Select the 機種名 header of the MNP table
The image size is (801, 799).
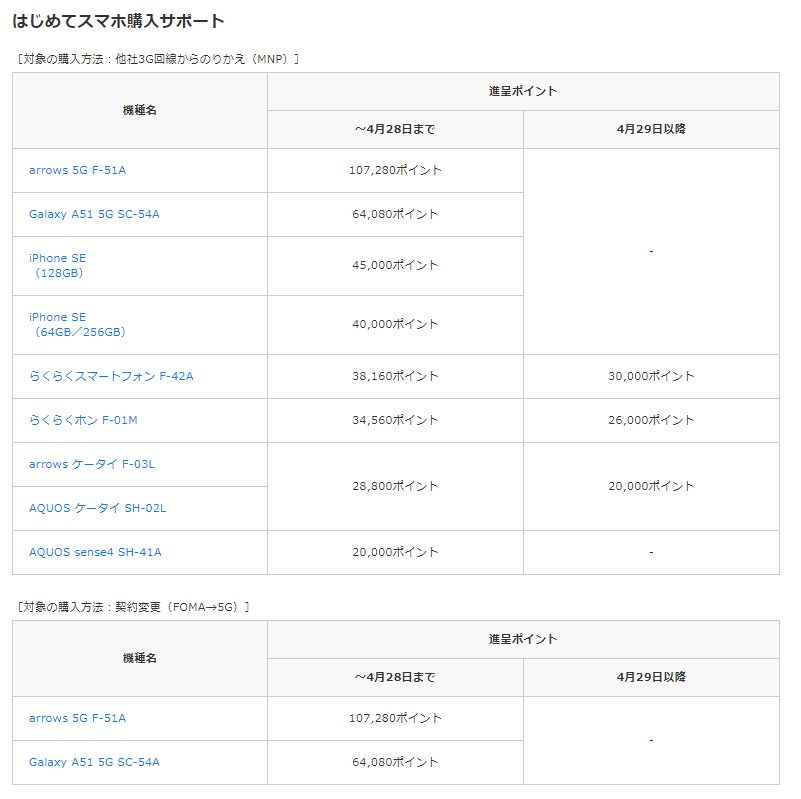140,110
